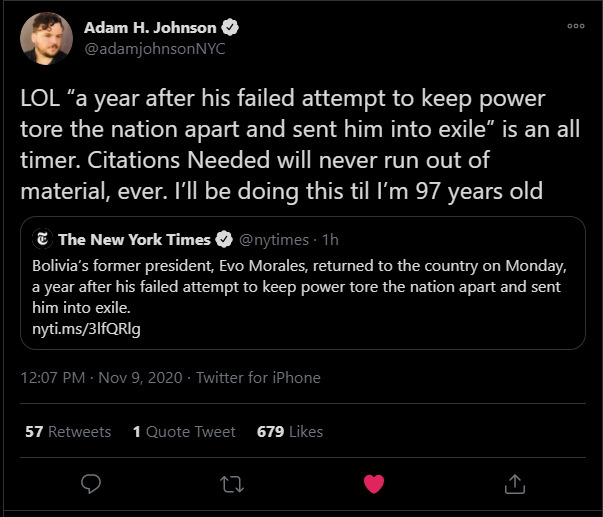
Task: Follow the nyti.ms/3lfQRlg link
Action: [86, 329]
